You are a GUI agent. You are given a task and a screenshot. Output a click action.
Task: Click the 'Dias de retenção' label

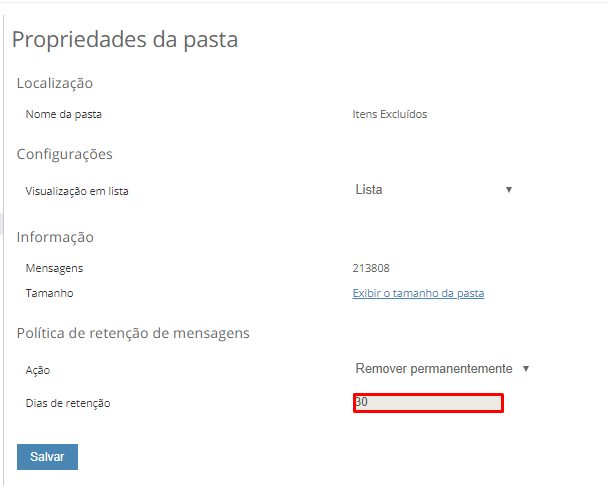point(68,403)
